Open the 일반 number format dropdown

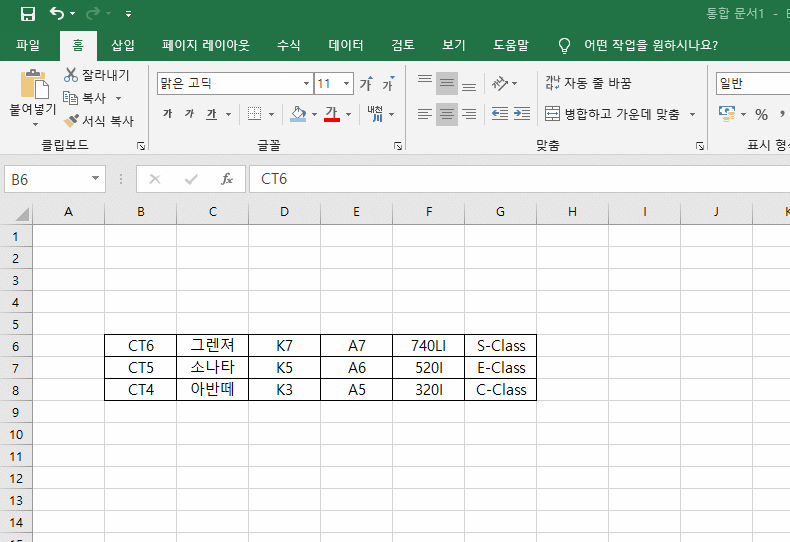(753, 83)
